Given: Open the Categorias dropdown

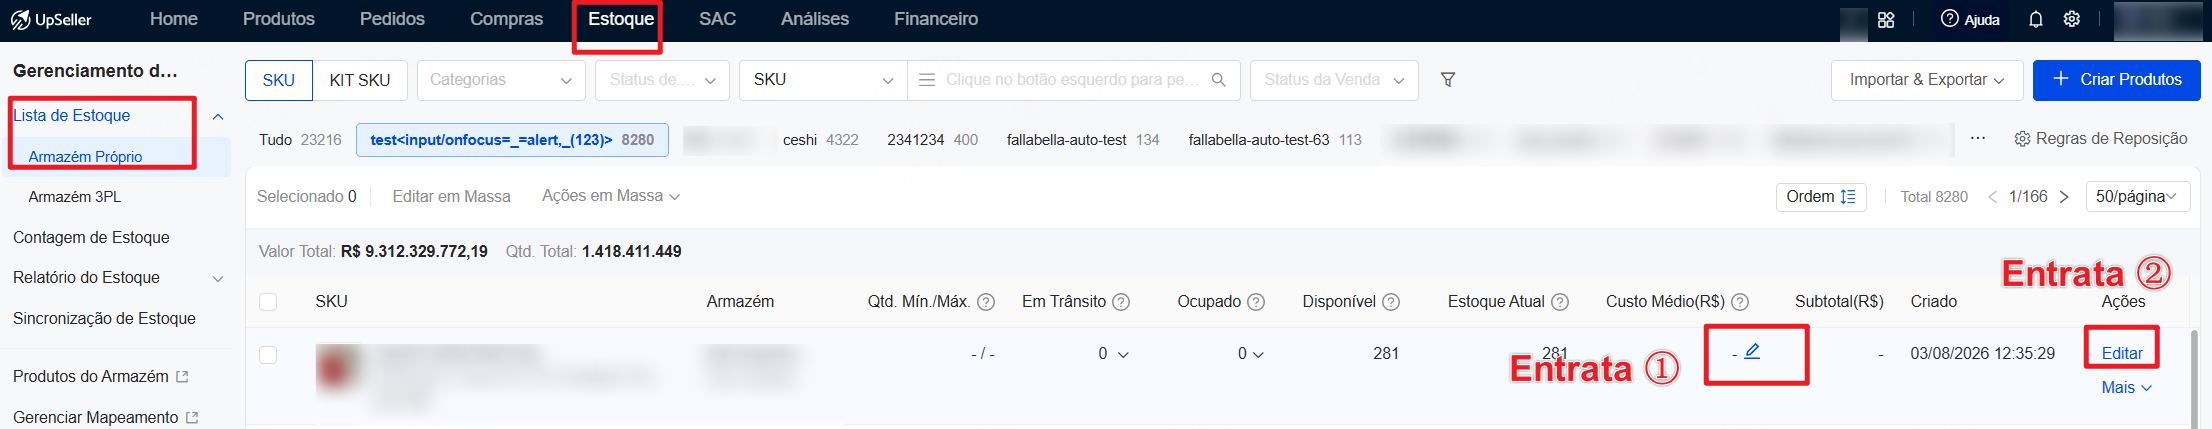Looking at the screenshot, I should [x=501, y=80].
